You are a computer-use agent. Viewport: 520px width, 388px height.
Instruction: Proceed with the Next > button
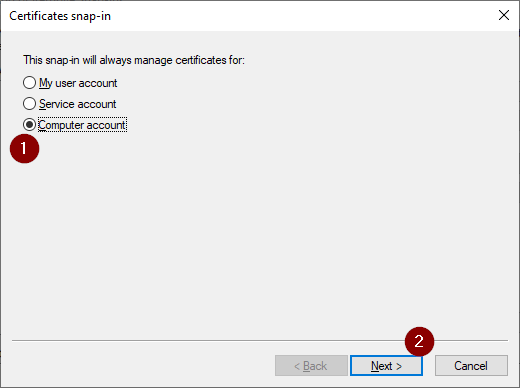(386, 366)
